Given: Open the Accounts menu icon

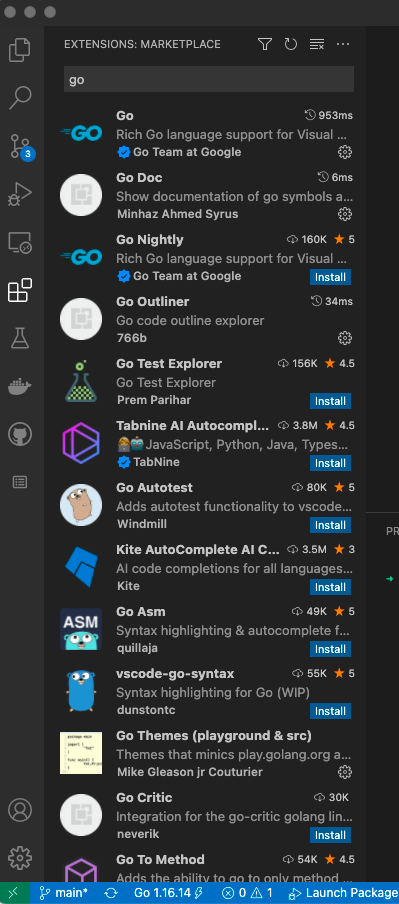Looking at the screenshot, I should pyautogui.click(x=20, y=809).
